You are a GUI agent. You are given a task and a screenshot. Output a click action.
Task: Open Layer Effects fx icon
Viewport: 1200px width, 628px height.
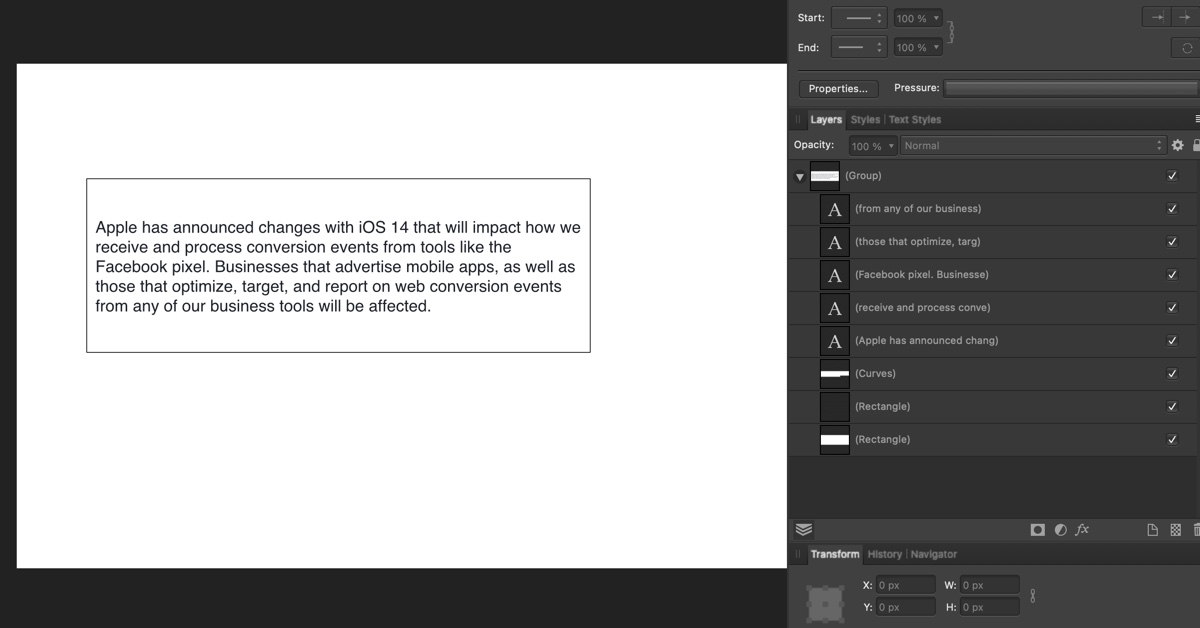tap(1082, 530)
